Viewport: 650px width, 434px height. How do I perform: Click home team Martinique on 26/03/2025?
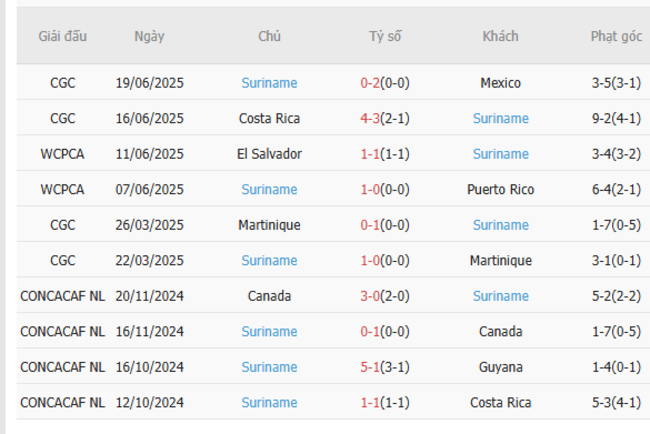[x=269, y=225]
